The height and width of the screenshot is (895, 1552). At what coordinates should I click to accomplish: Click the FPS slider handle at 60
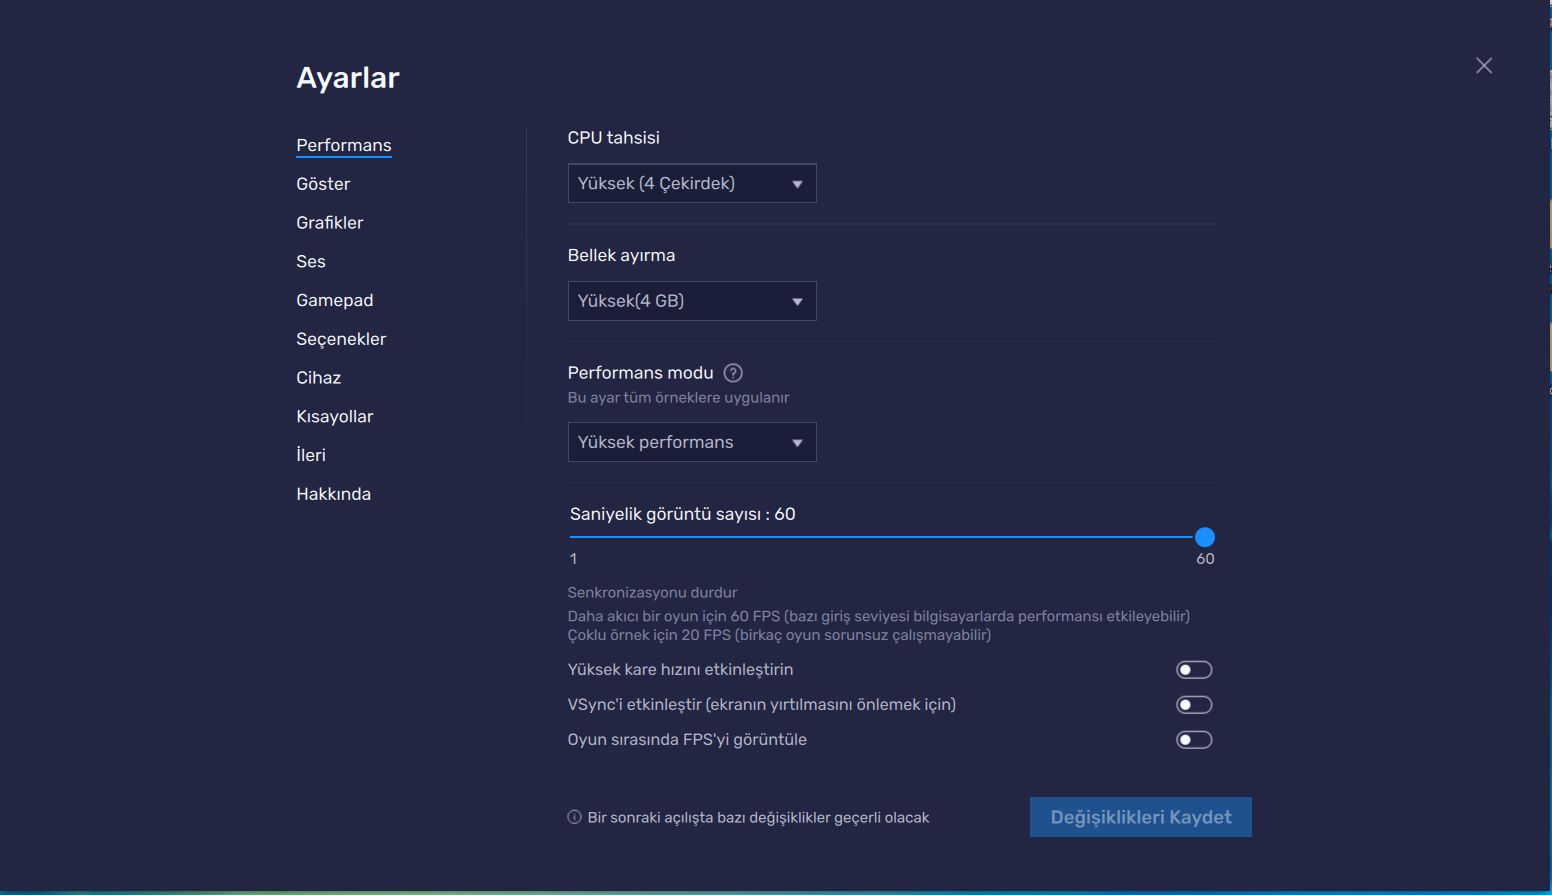(1205, 537)
